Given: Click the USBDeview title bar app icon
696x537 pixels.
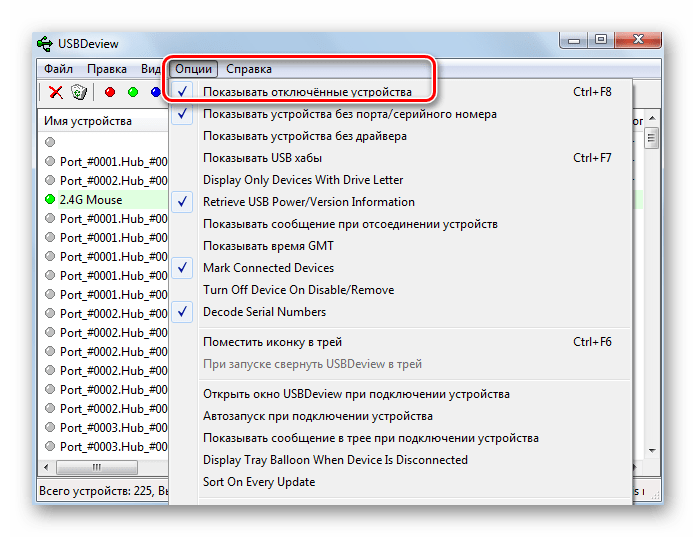Looking at the screenshot, I should click(x=44, y=43).
